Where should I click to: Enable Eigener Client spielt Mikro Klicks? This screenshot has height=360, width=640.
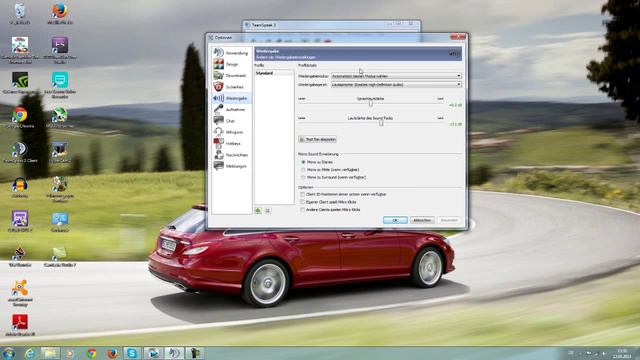point(302,202)
